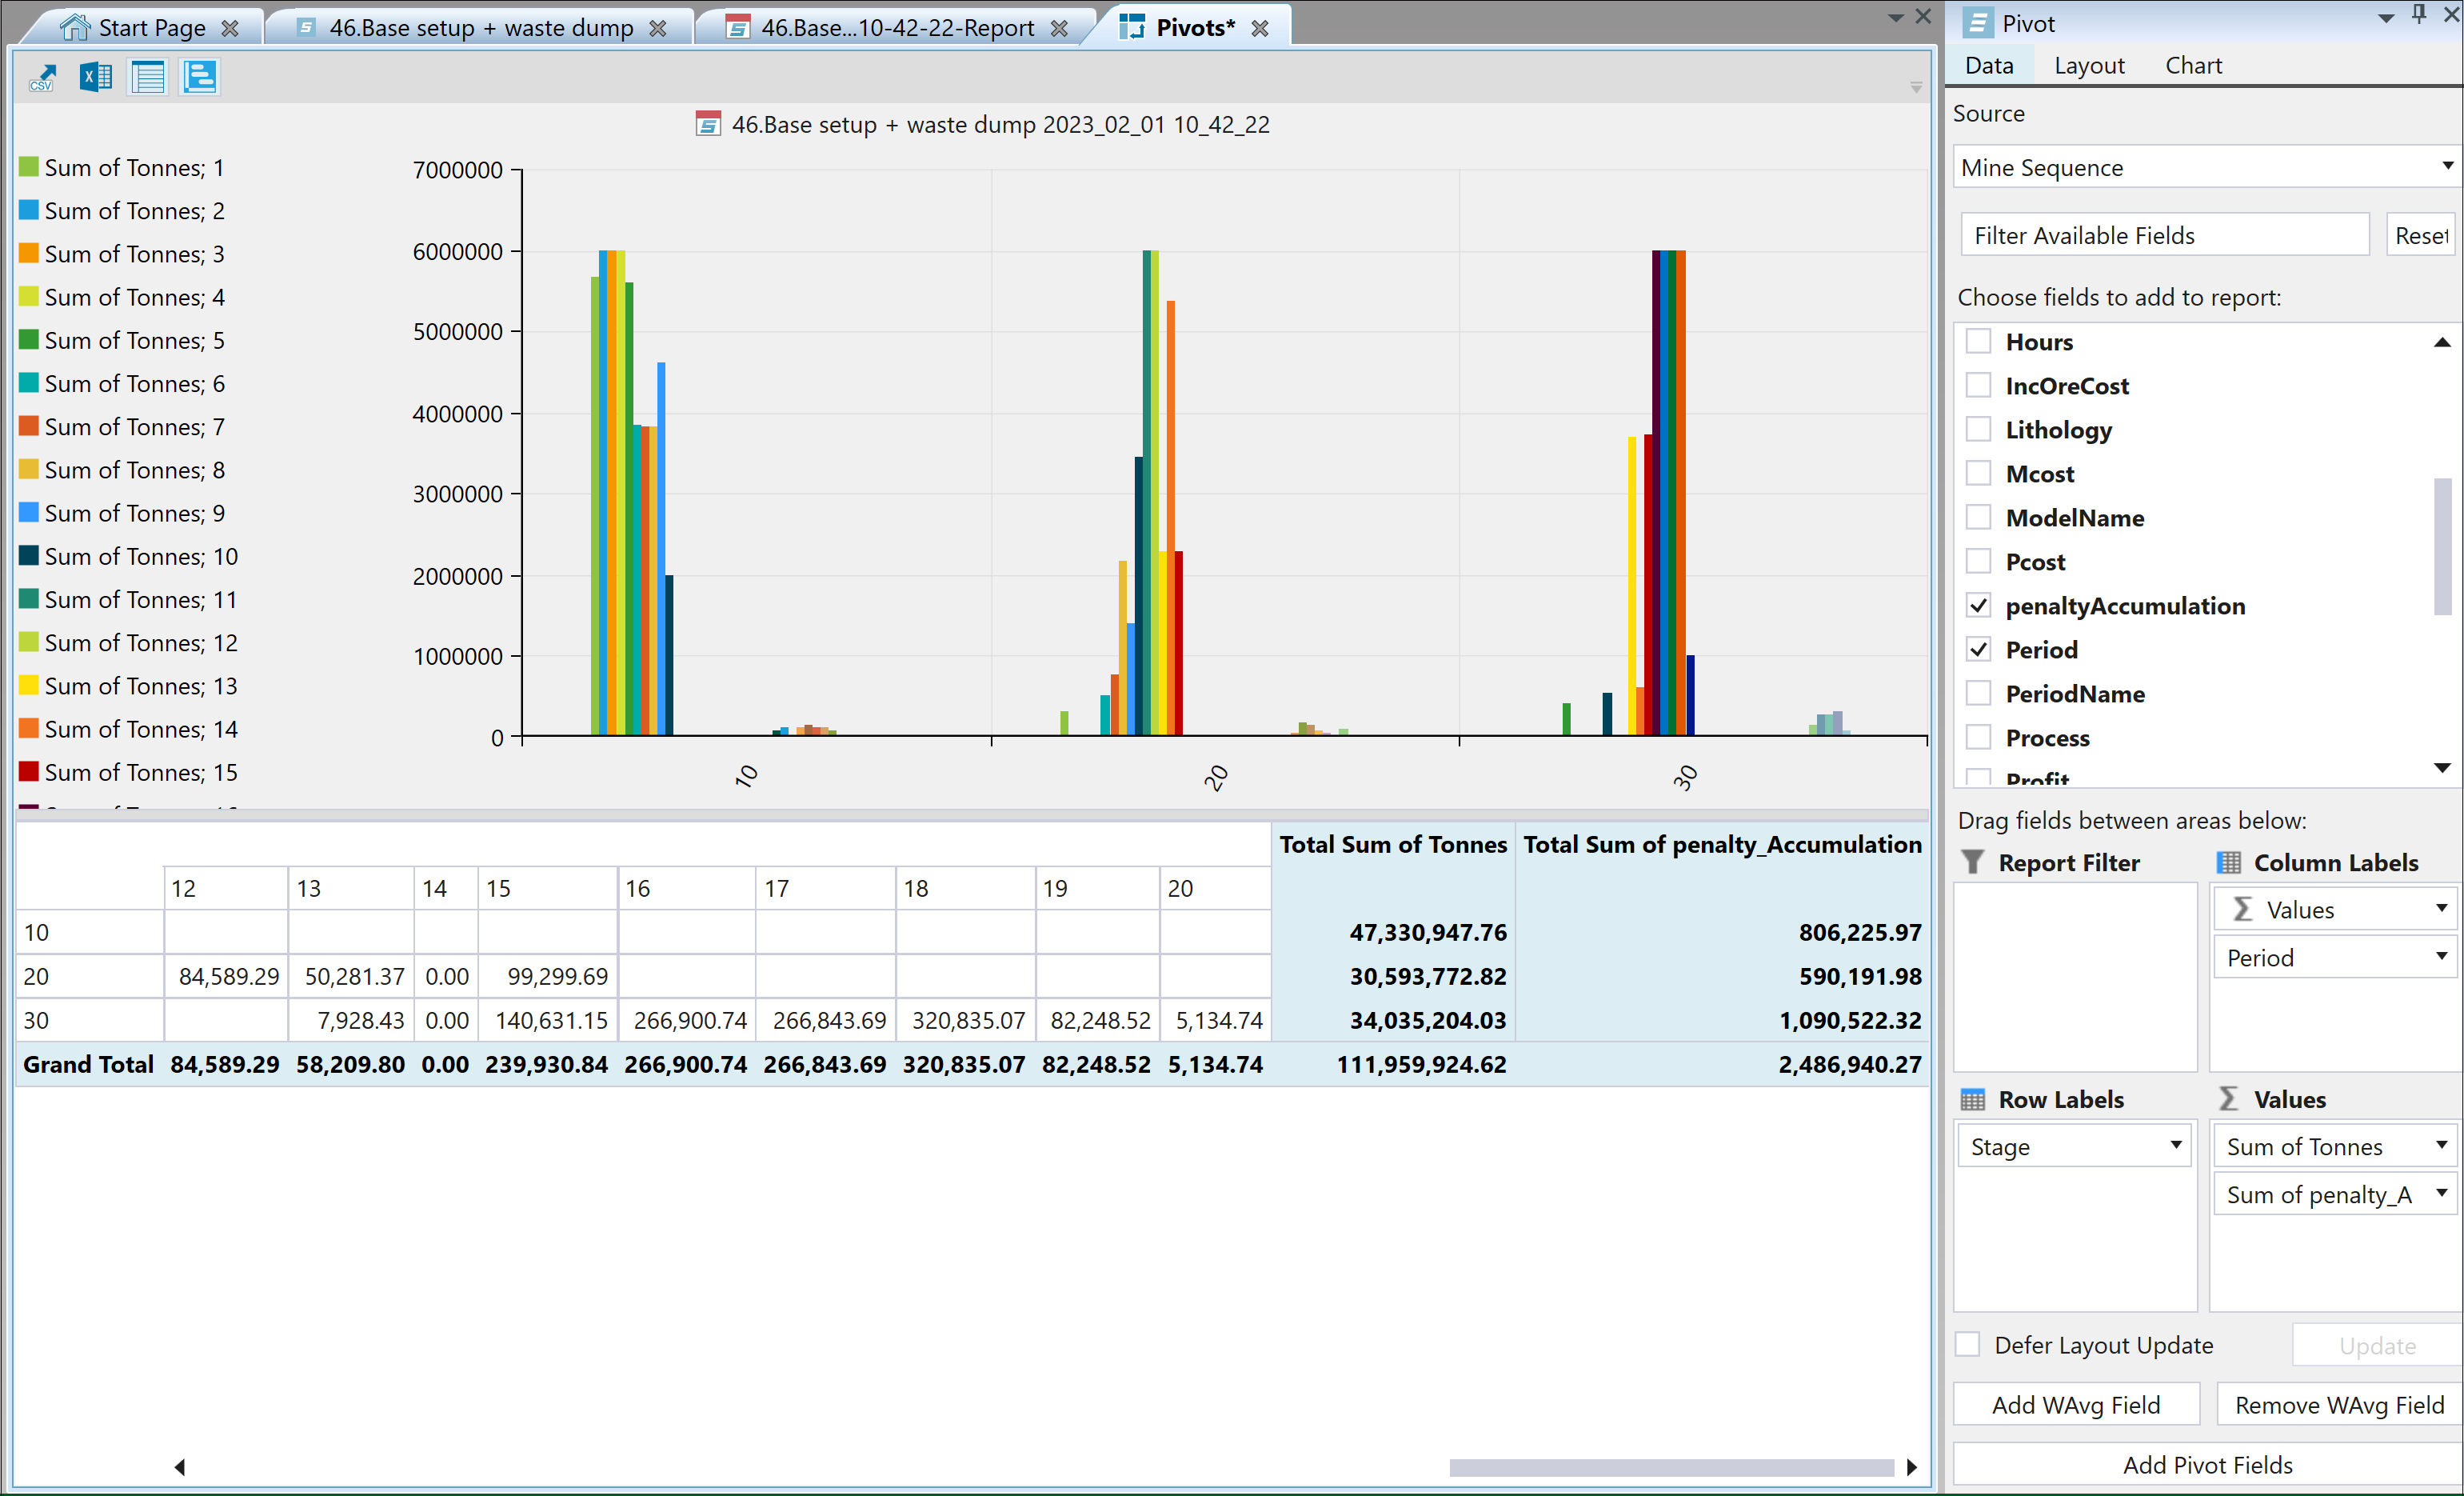Toggle the table view icon
Screen dimensions: 2464x1496
pyautogui.click(x=148, y=77)
